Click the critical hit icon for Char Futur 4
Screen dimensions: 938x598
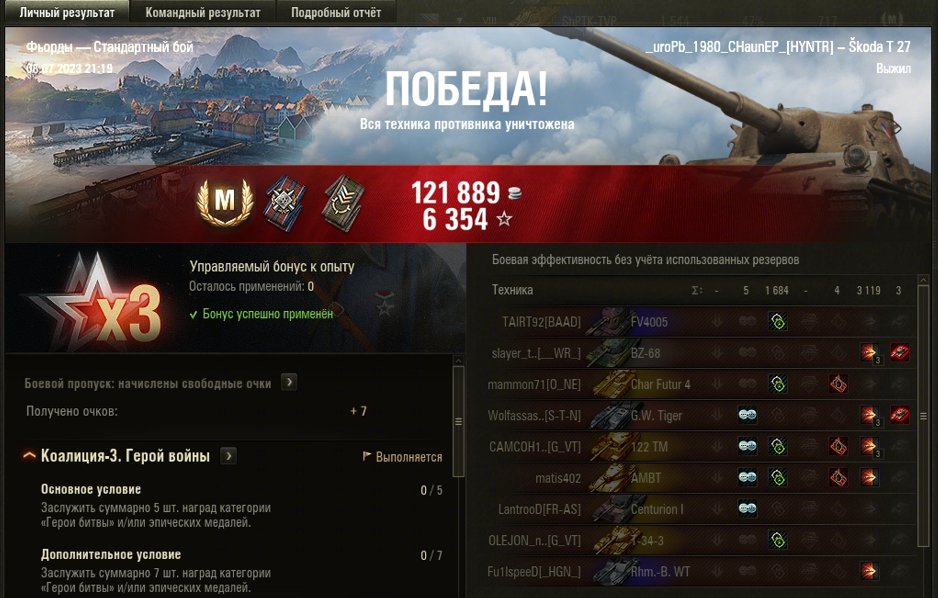pos(838,384)
